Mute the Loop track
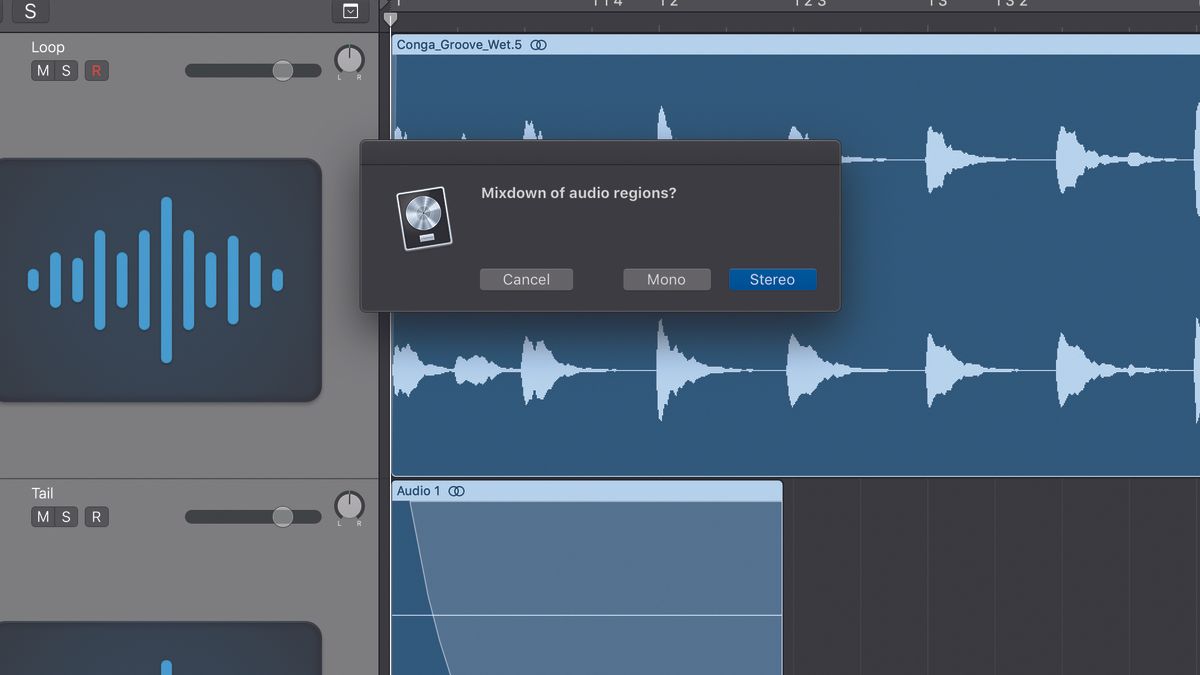 (x=42, y=70)
